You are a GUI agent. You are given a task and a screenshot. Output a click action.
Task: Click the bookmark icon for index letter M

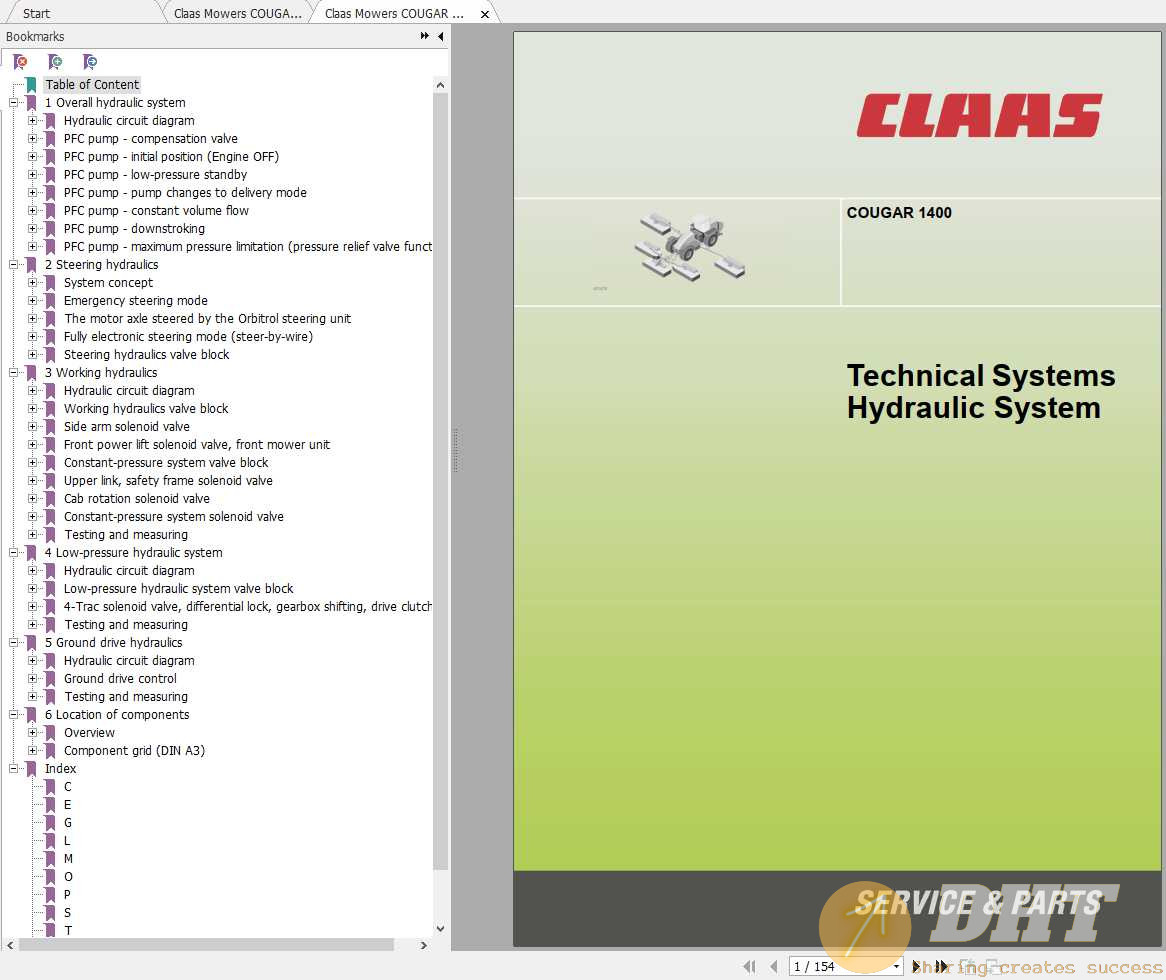(51, 859)
